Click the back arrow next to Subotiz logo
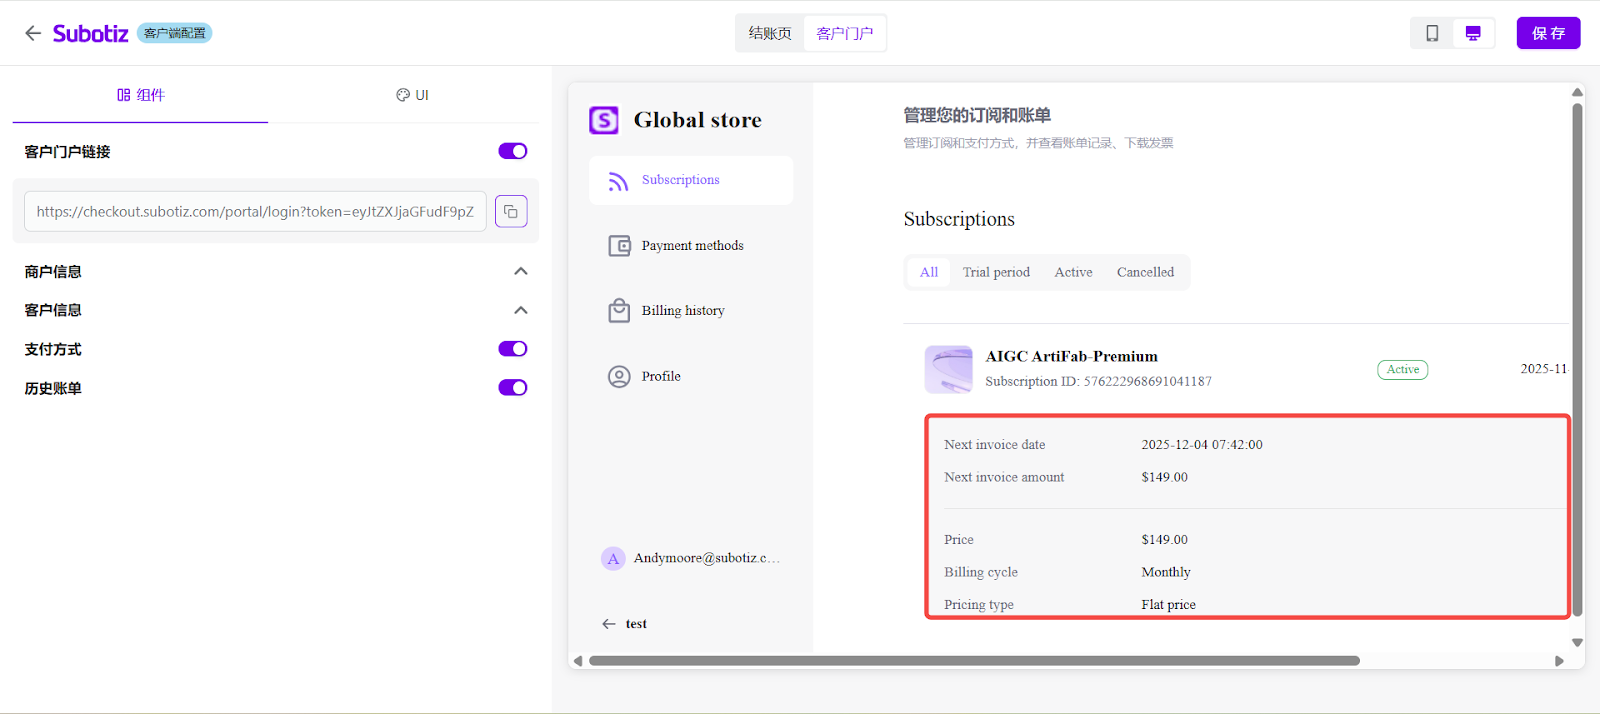The height and width of the screenshot is (714, 1600). click(x=33, y=33)
